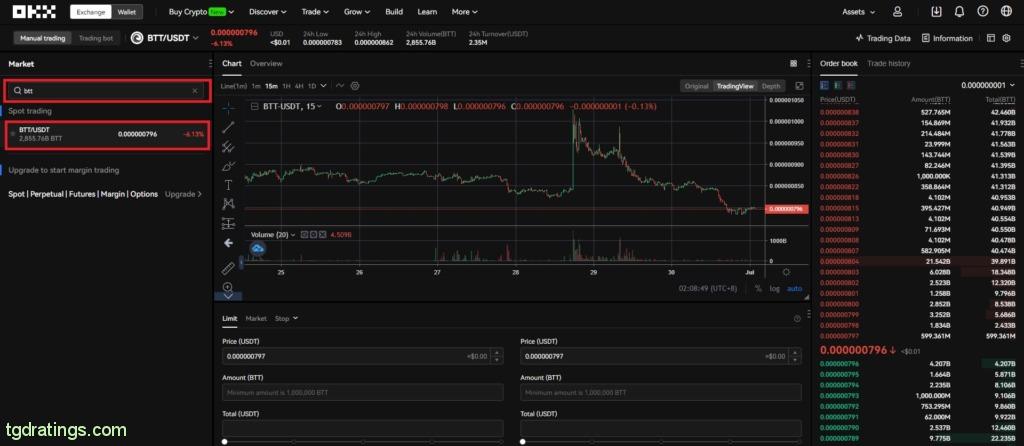Switch to the Trade history tab
This screenshot has height=446, width=1024.
[x=888, y=63]
